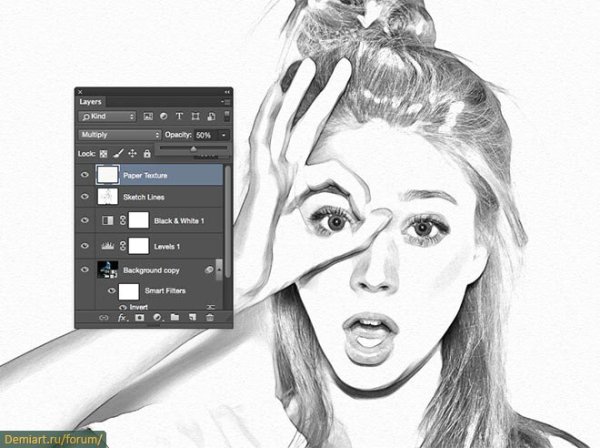The image size is (600, 448).
Task: Toggle visibility of Sketch Lines layer
Action: [85, 198]
